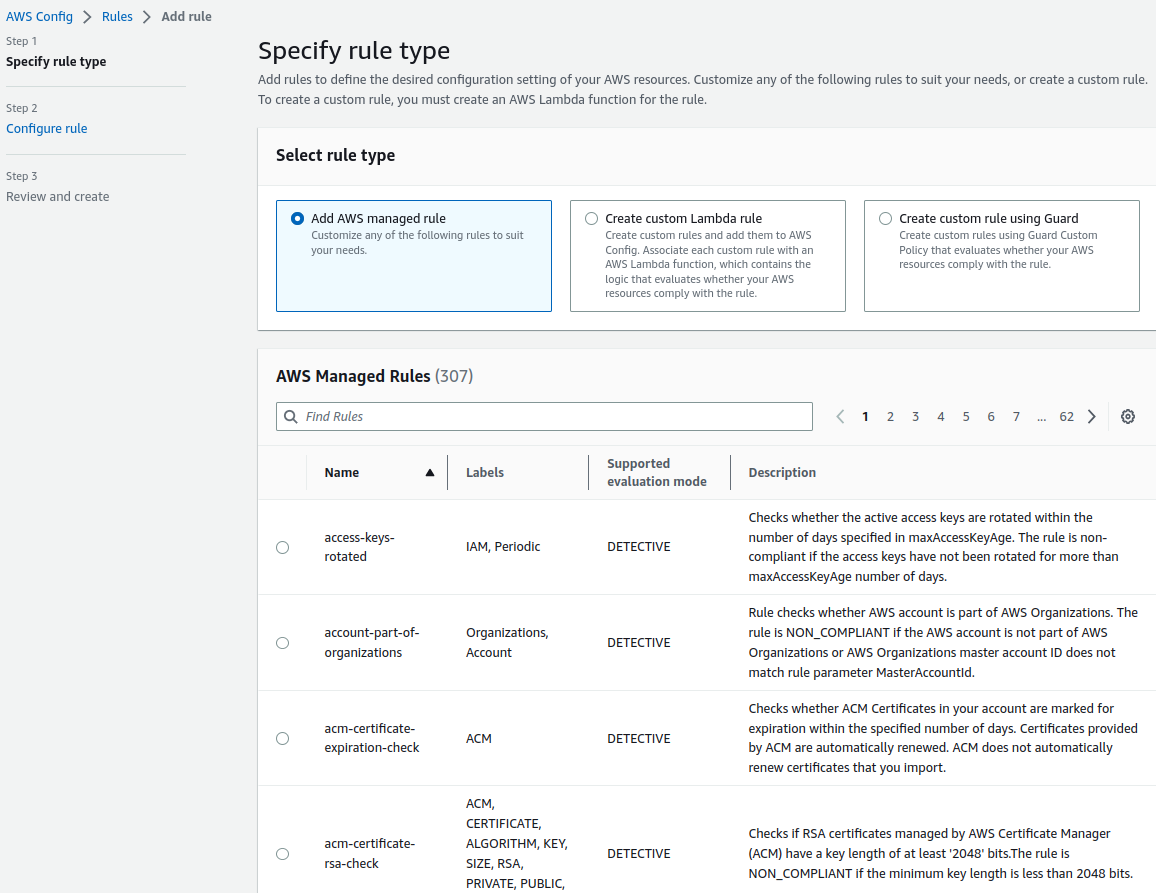Click the previous page arrow in pagination
The image size is (1156, 893).
coord(840,417)
